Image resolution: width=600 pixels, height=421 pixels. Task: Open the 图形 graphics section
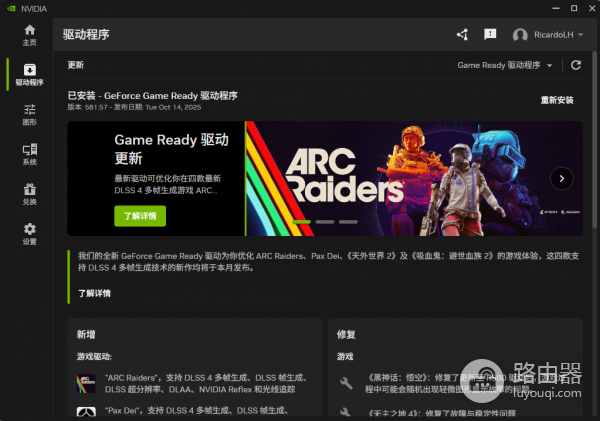(29, 113)
